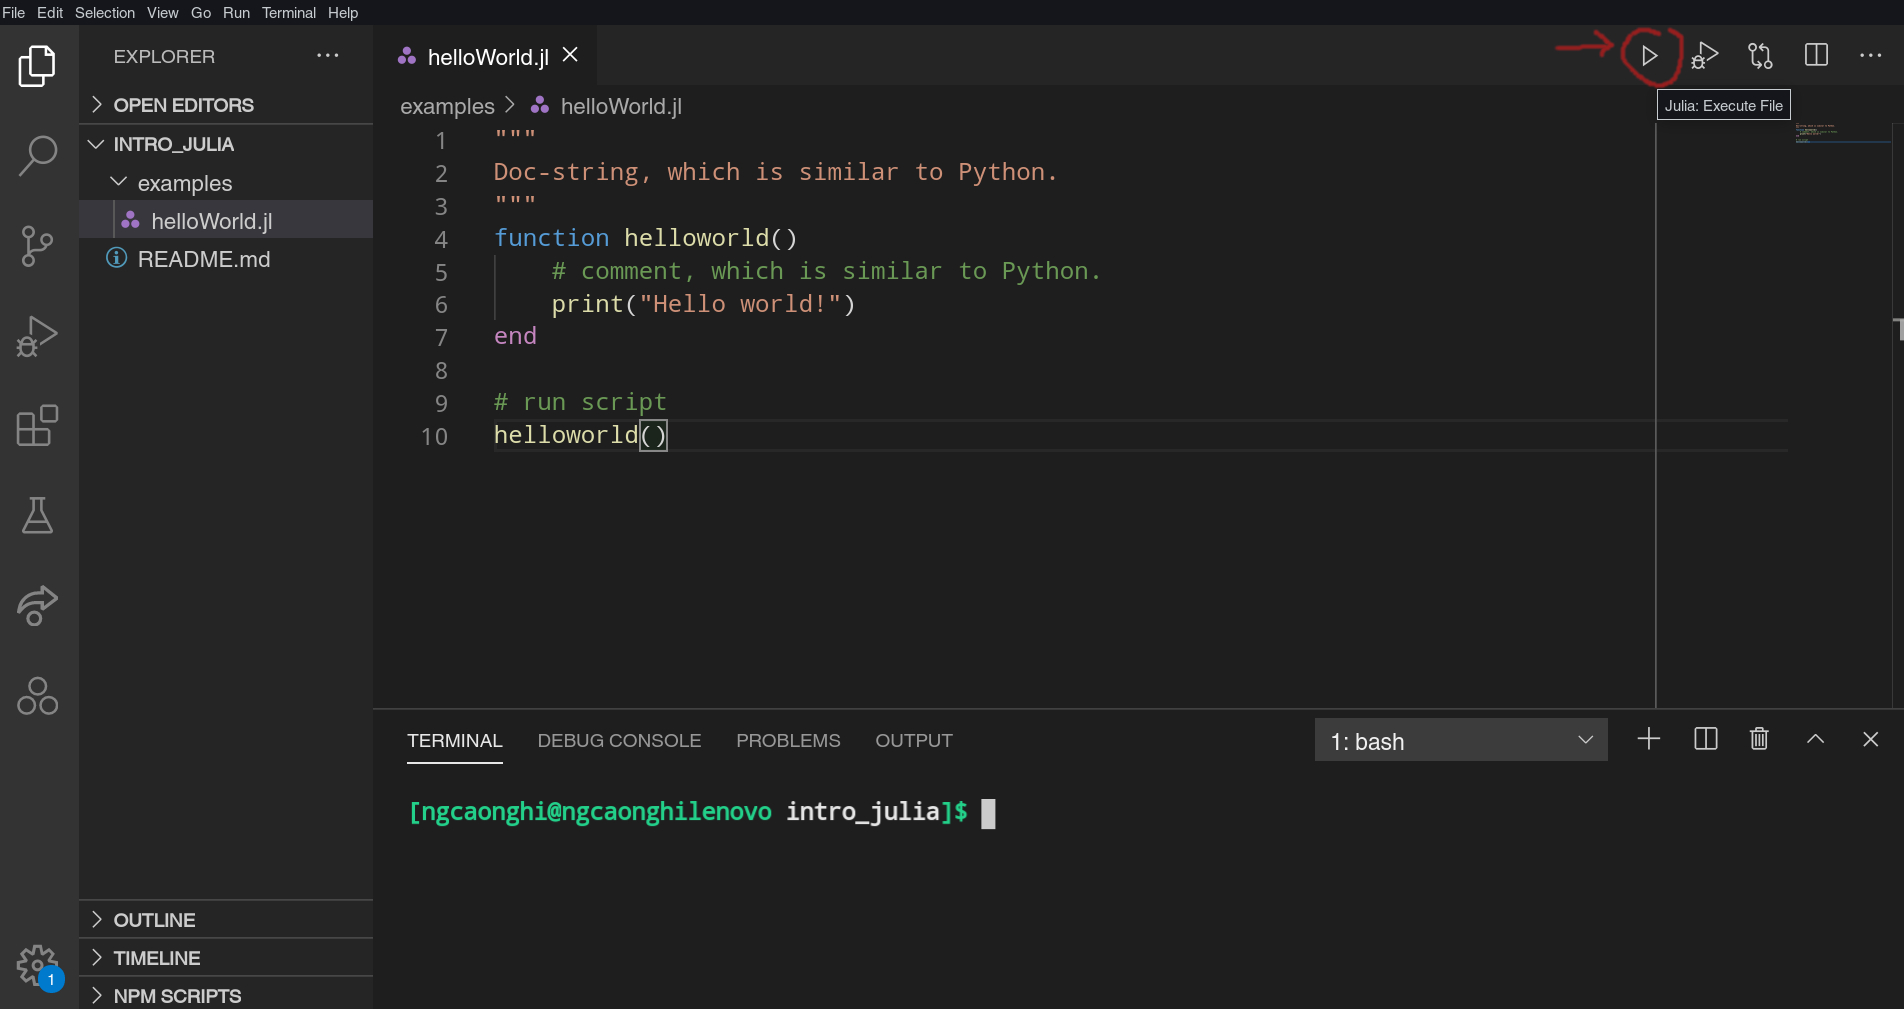1904x1009 pixels.
Task: Click line number 4 in gutter
Action: click(441, 239)
